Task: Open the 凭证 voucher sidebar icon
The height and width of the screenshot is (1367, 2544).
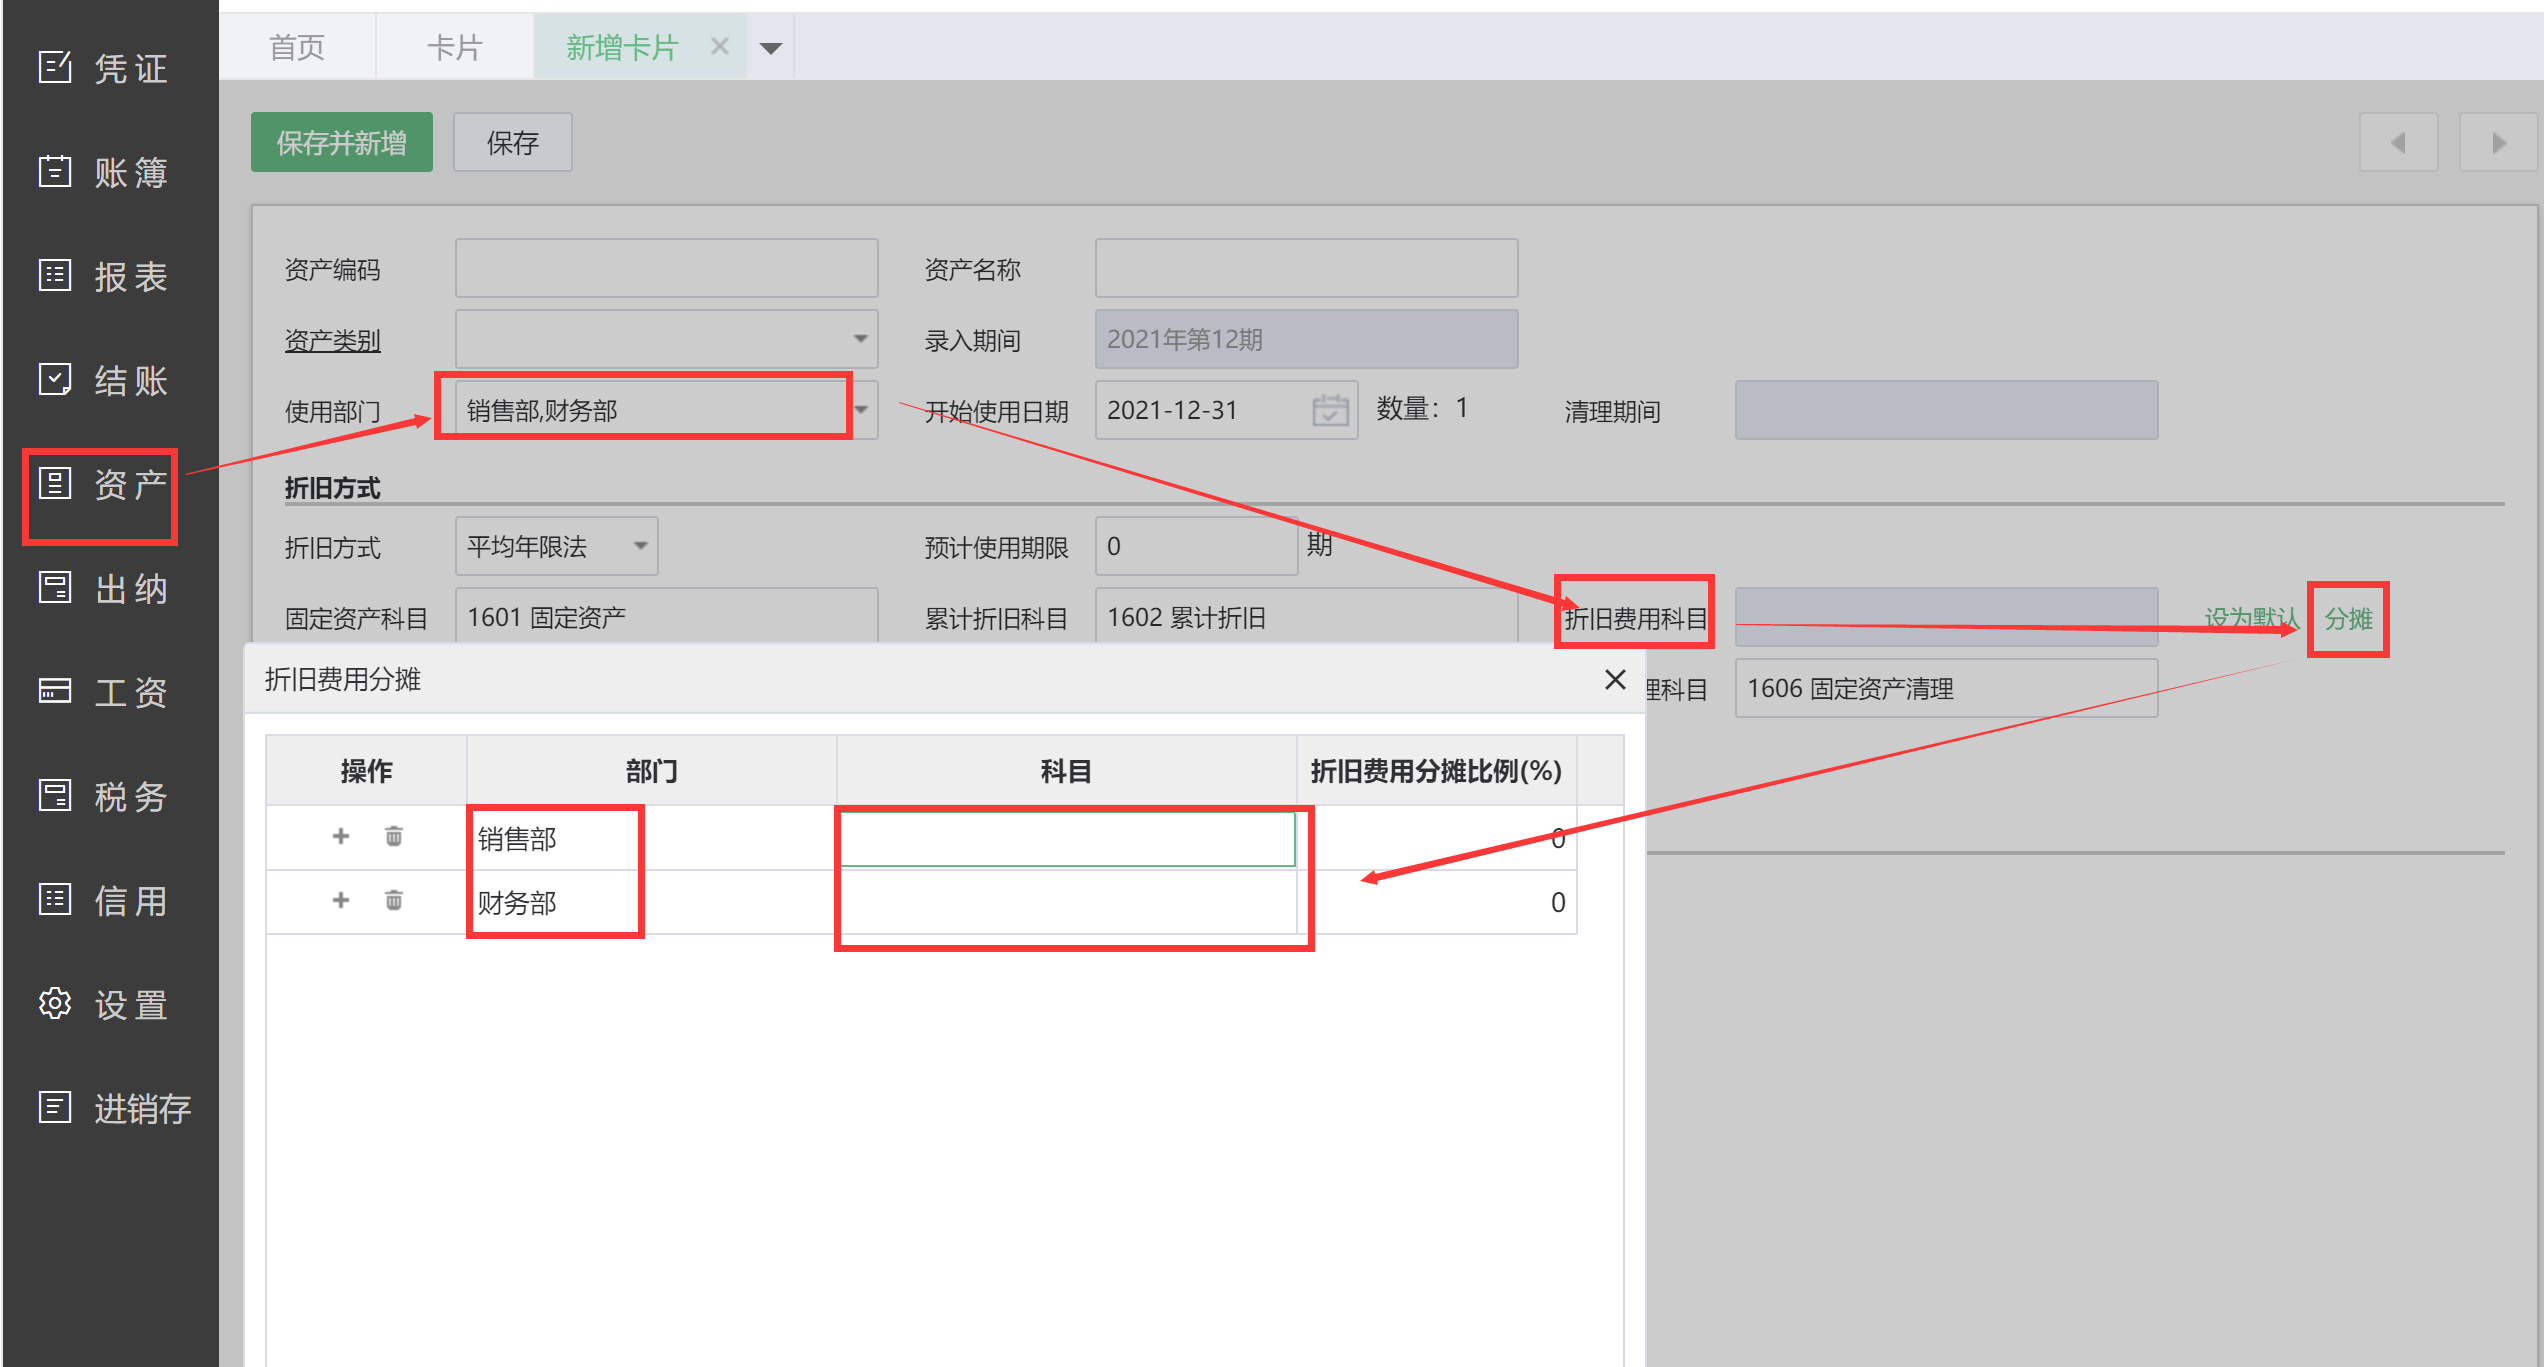Action: [x=55, y=67]
